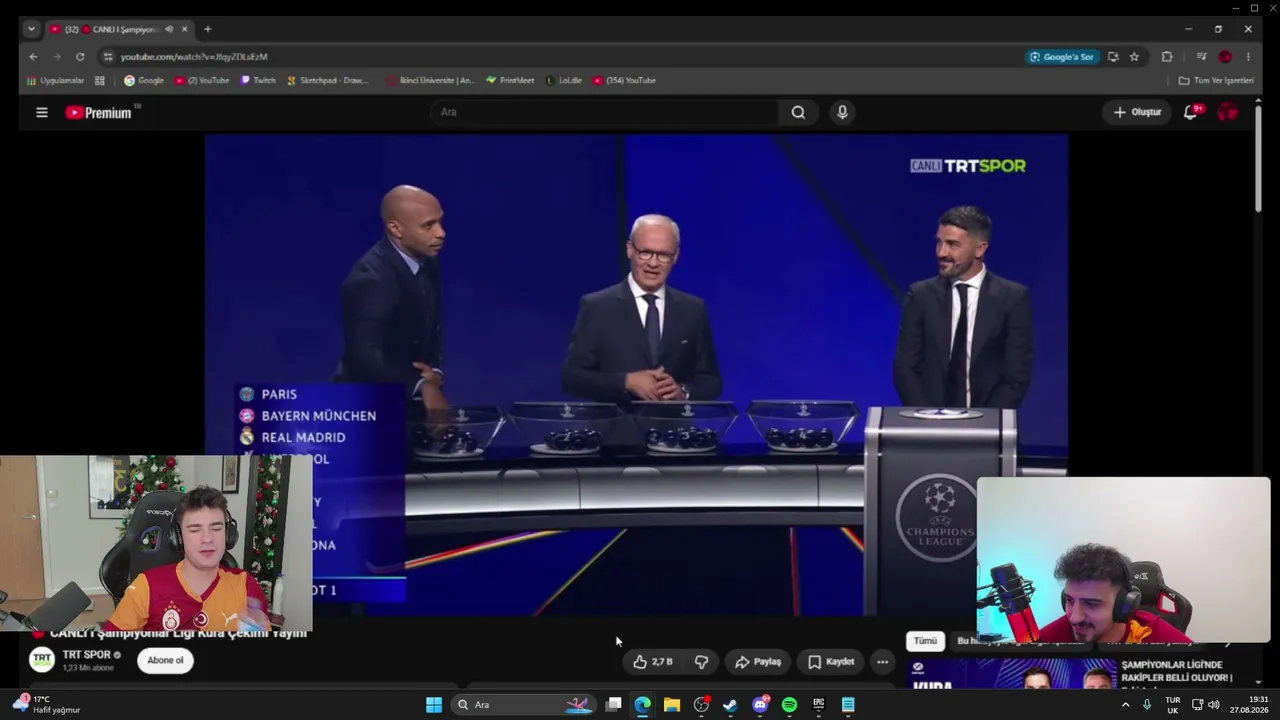The image size is (1280, 720).
Task: Open the Uygulamalar bookmark
Action: (56, 80)
